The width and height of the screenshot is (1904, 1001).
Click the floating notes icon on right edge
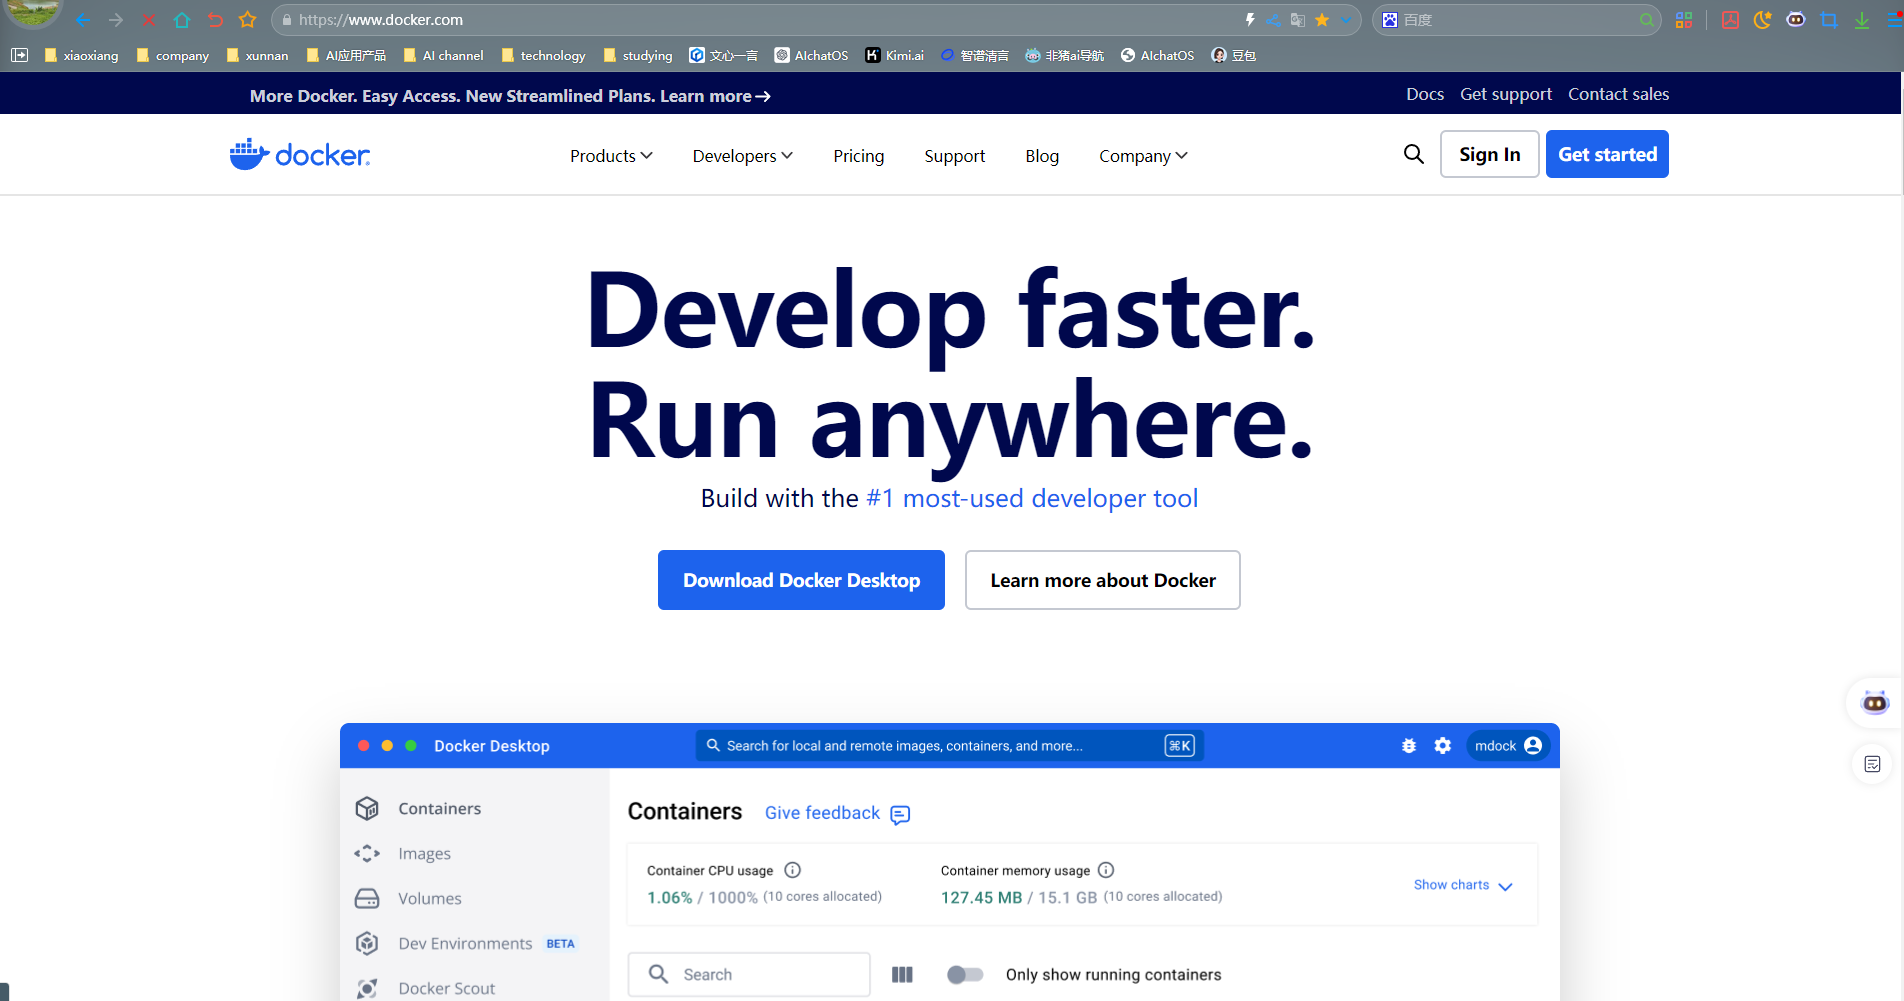click(x=1872, y=765)
